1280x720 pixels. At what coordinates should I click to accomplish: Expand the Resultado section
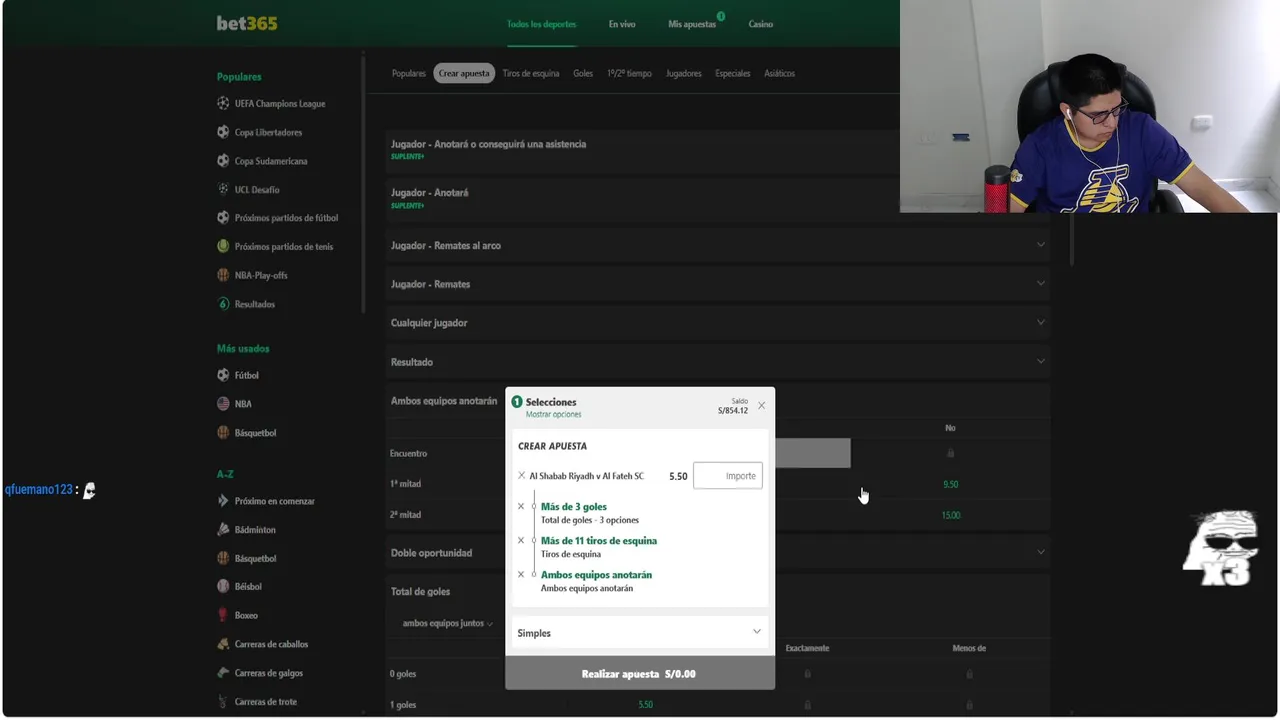point(718,362)
